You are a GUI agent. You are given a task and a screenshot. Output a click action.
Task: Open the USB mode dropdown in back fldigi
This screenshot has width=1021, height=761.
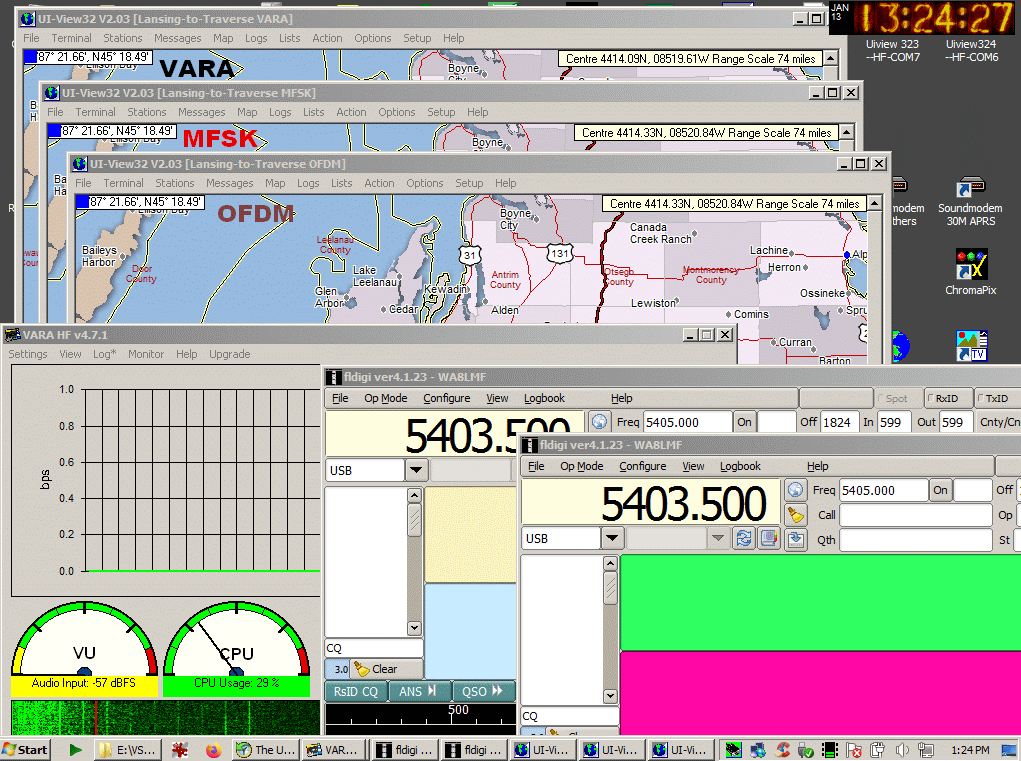tap(416, 470)
